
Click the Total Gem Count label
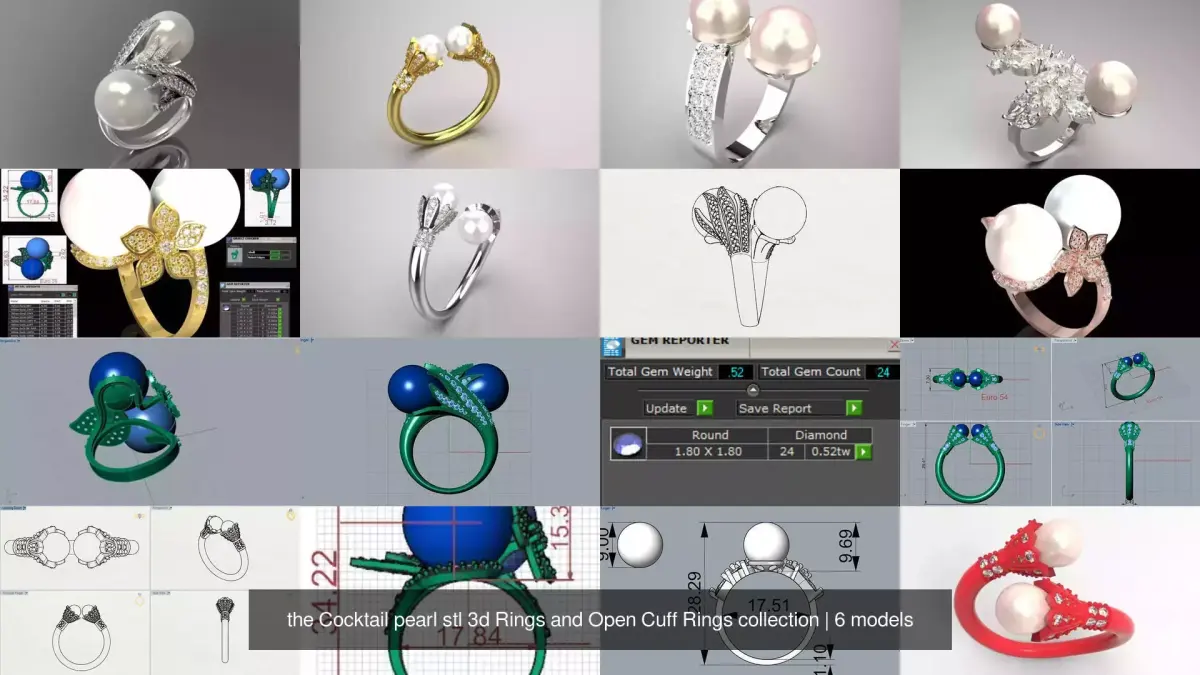(x=810, y=372)
